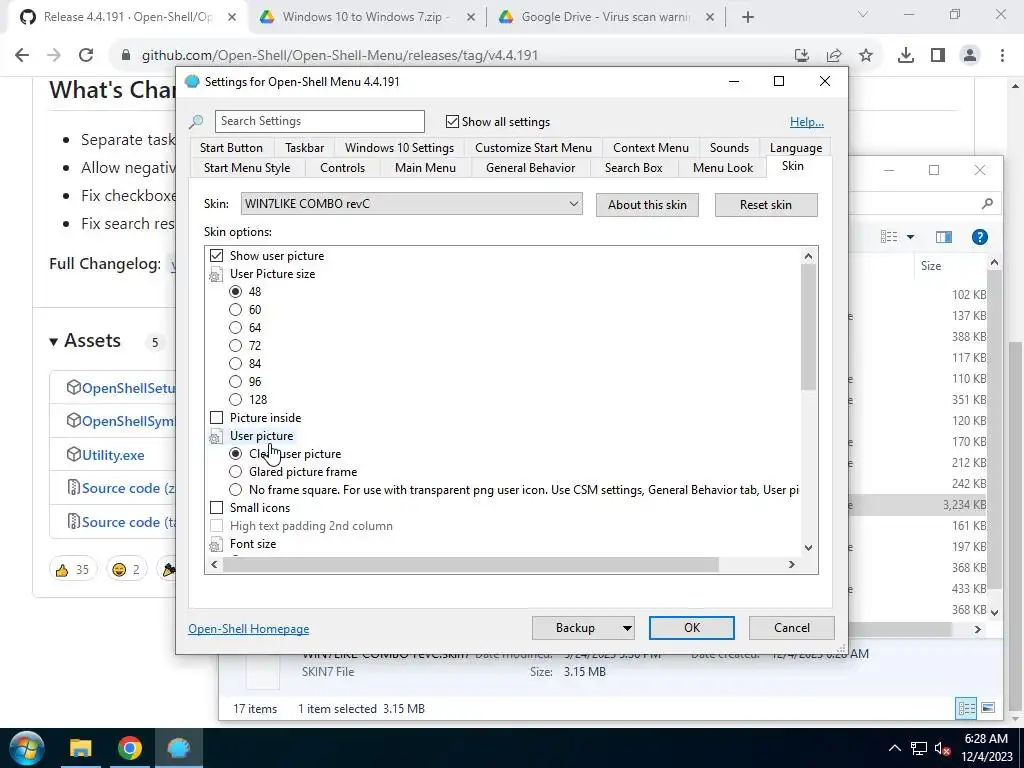Share this page icon in address bar
1024x768 pixels.
coord(834,56)
